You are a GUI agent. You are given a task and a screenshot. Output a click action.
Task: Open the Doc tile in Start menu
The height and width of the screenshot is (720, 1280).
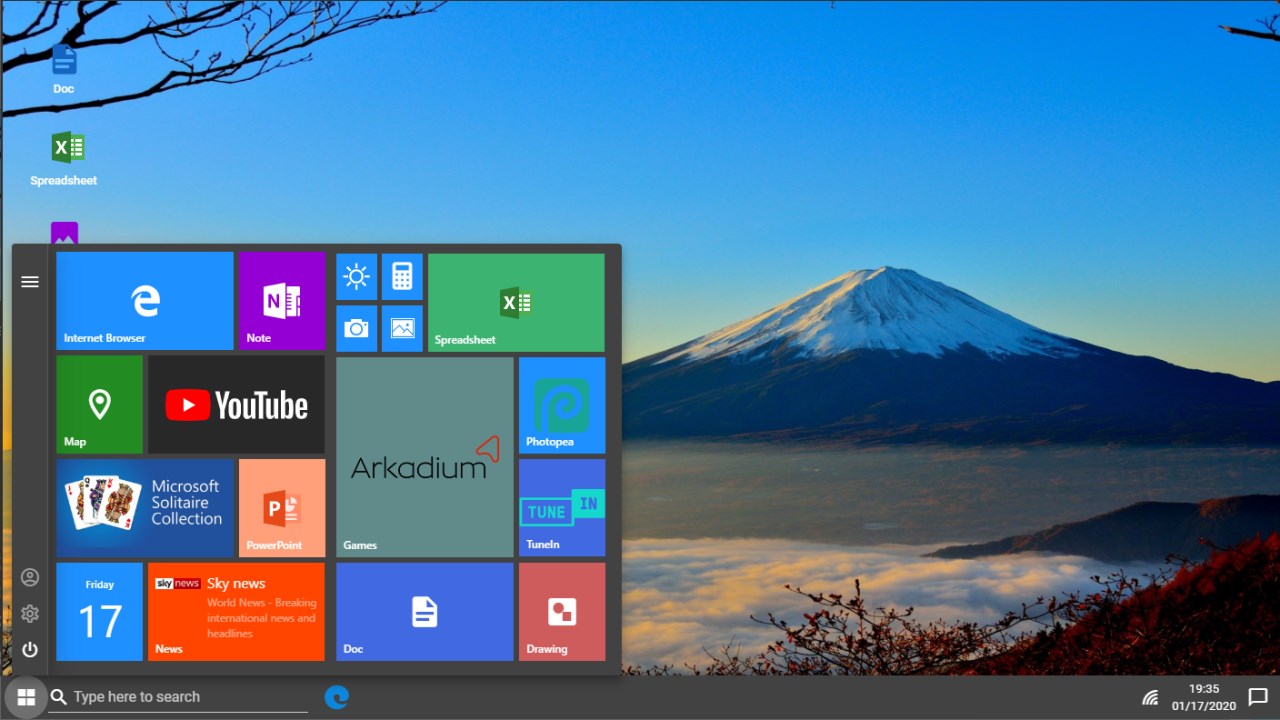425,612
